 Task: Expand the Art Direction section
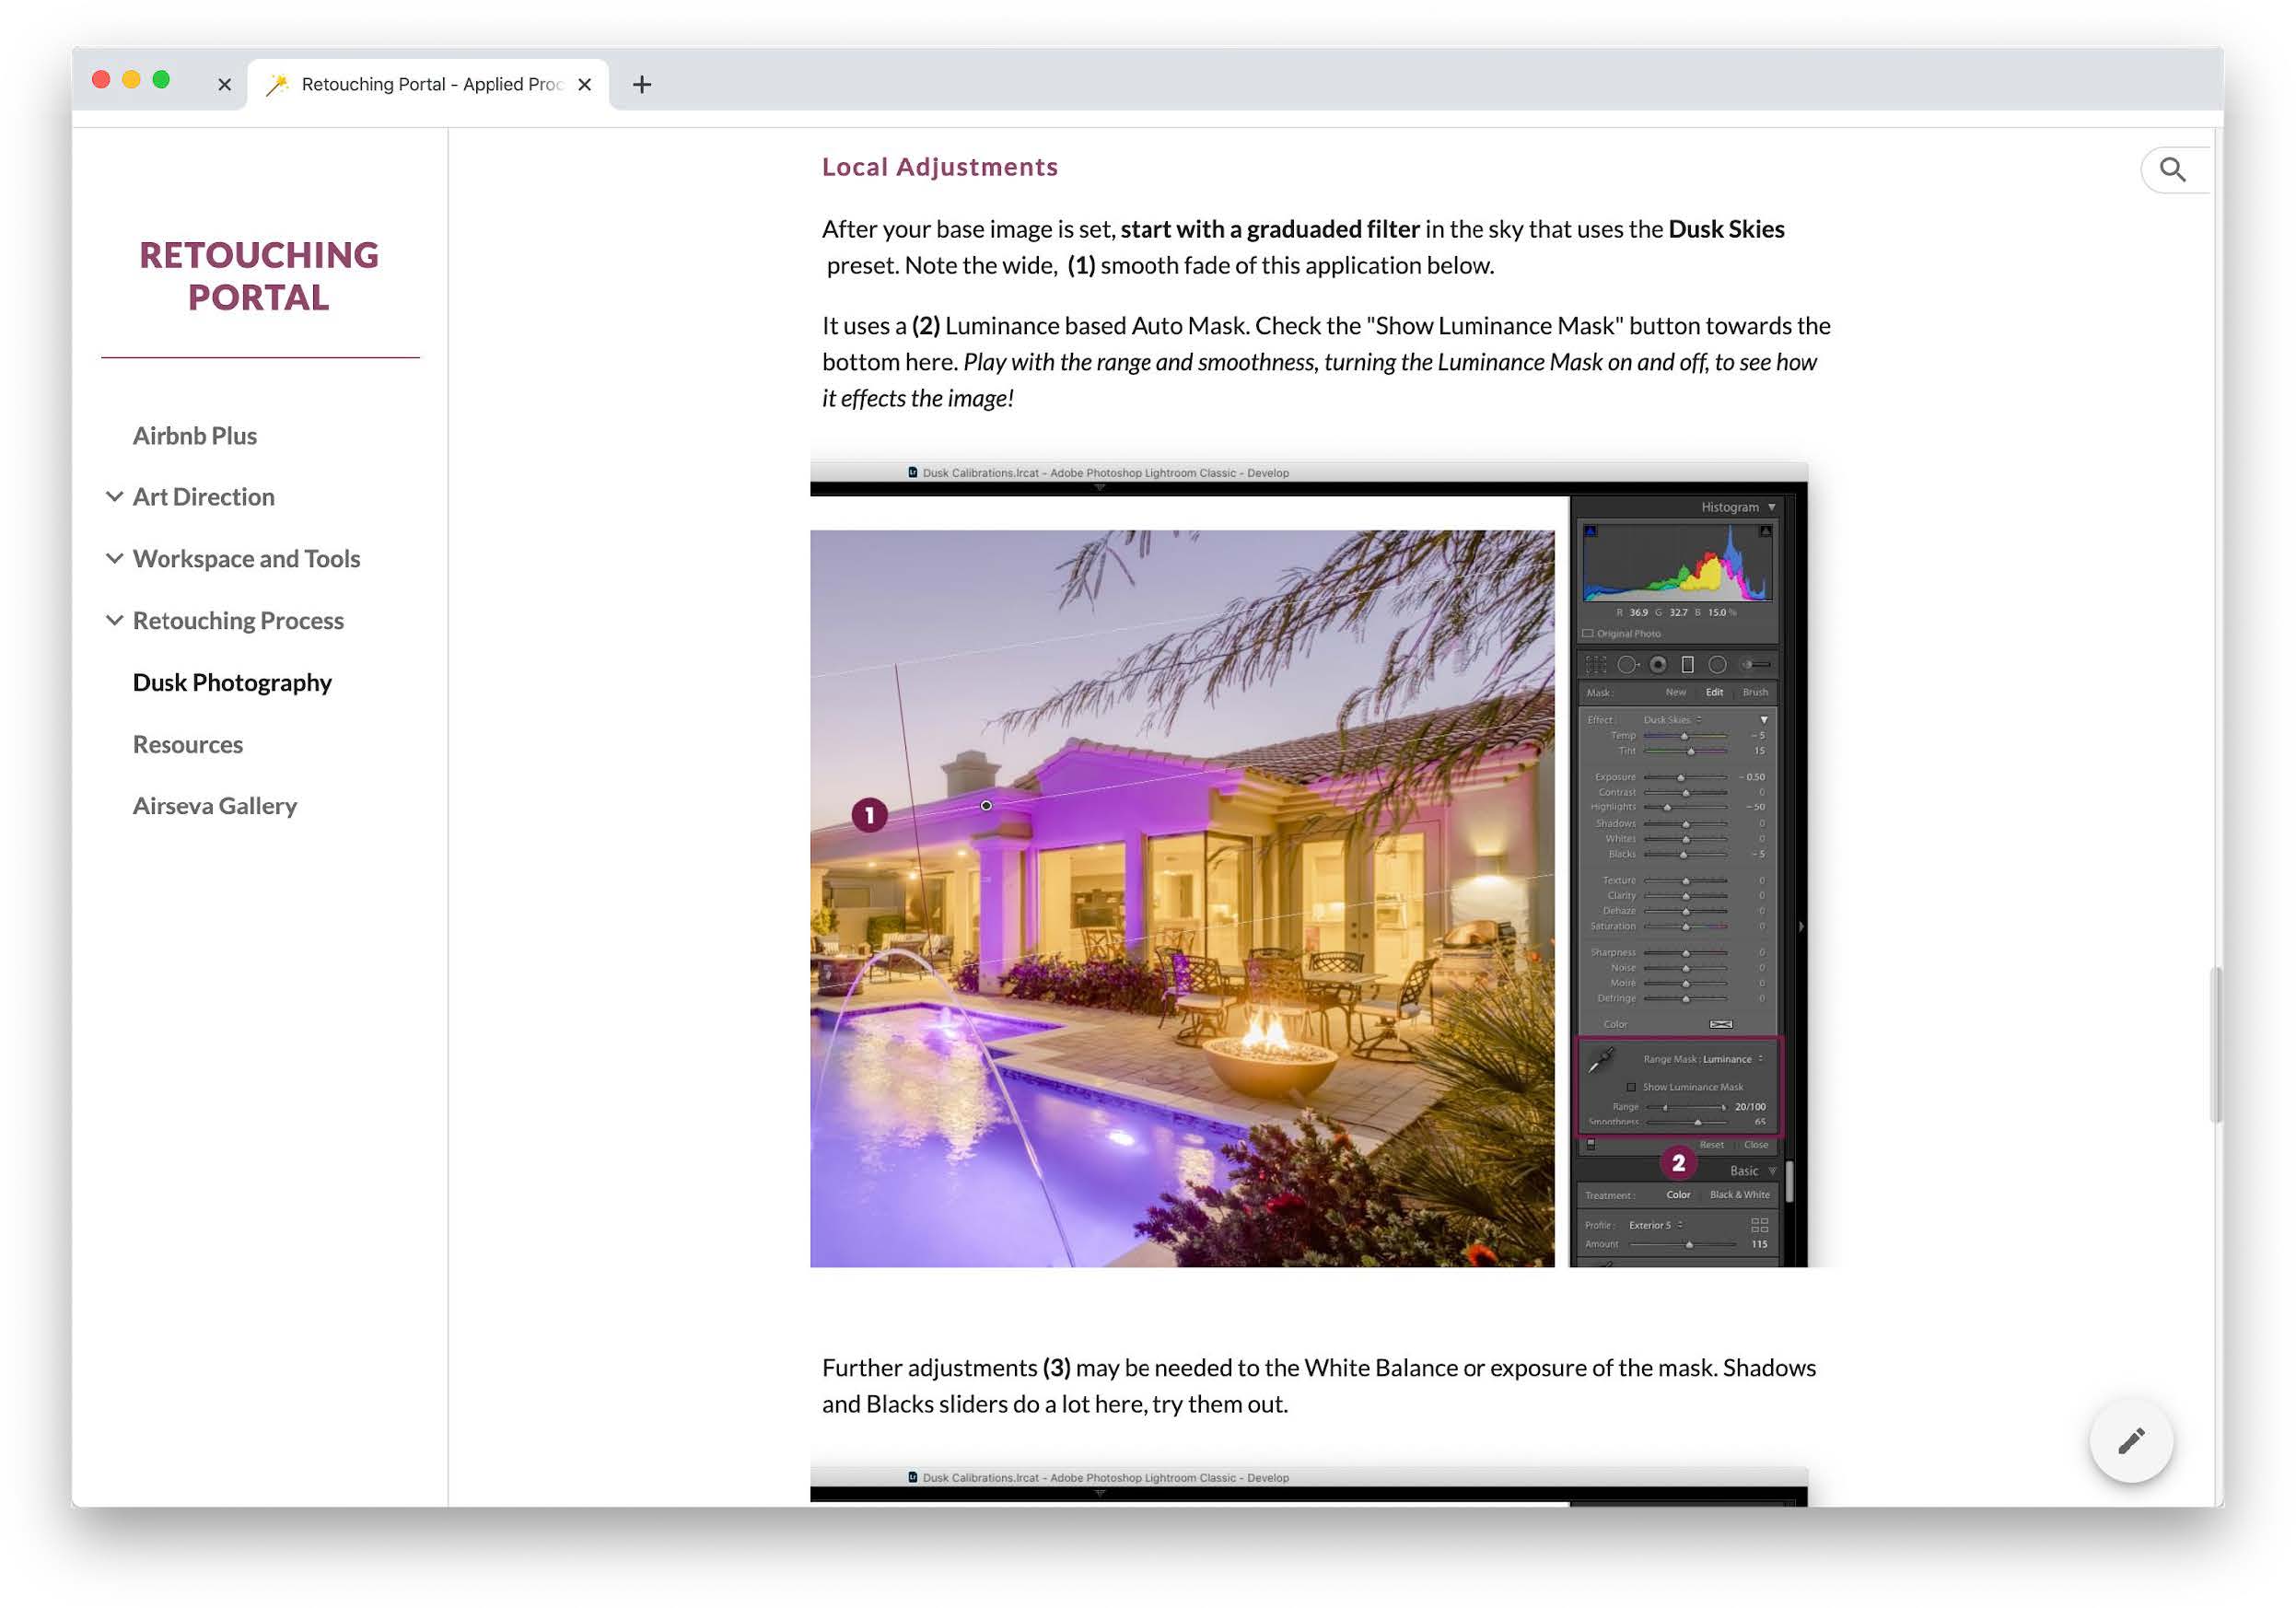[x=115, y=497]
